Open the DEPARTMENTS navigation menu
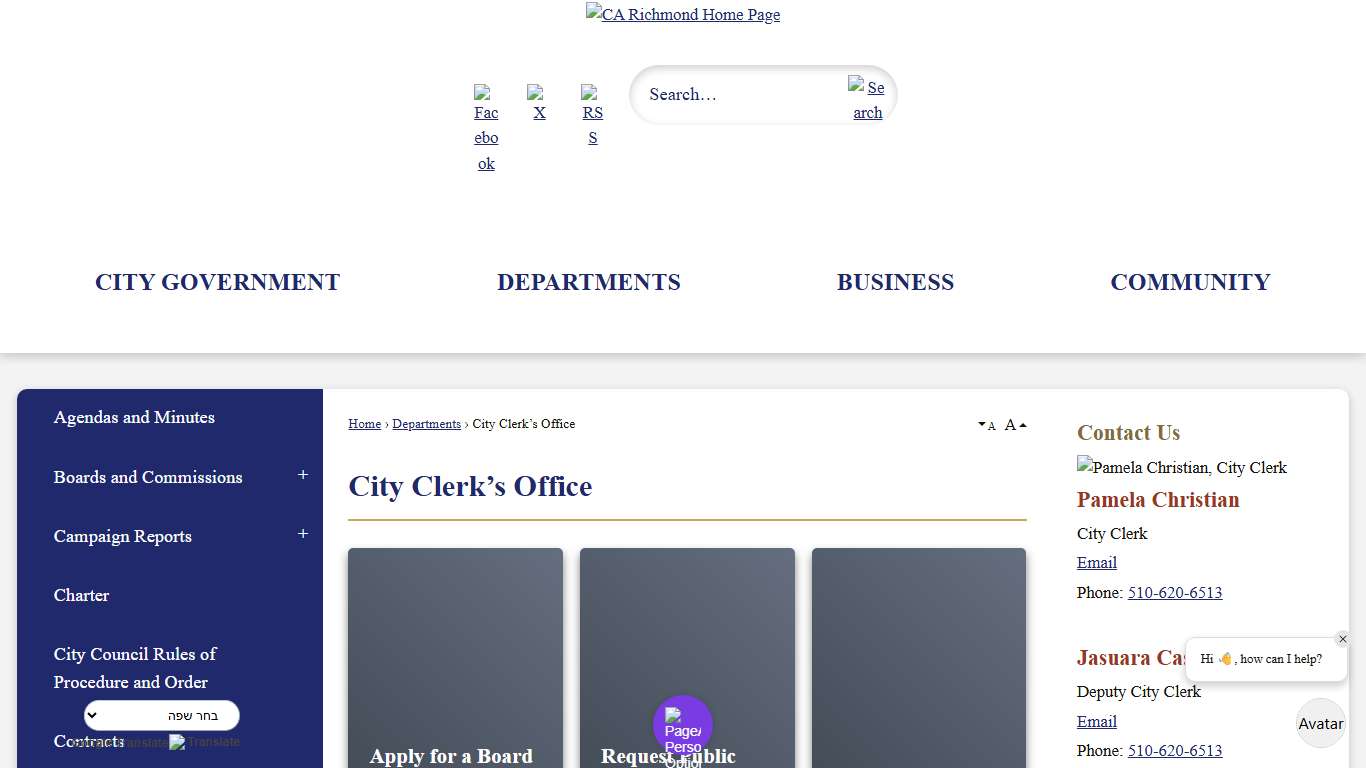Screen dimensions: 1366x768 (x=589, y=282)
